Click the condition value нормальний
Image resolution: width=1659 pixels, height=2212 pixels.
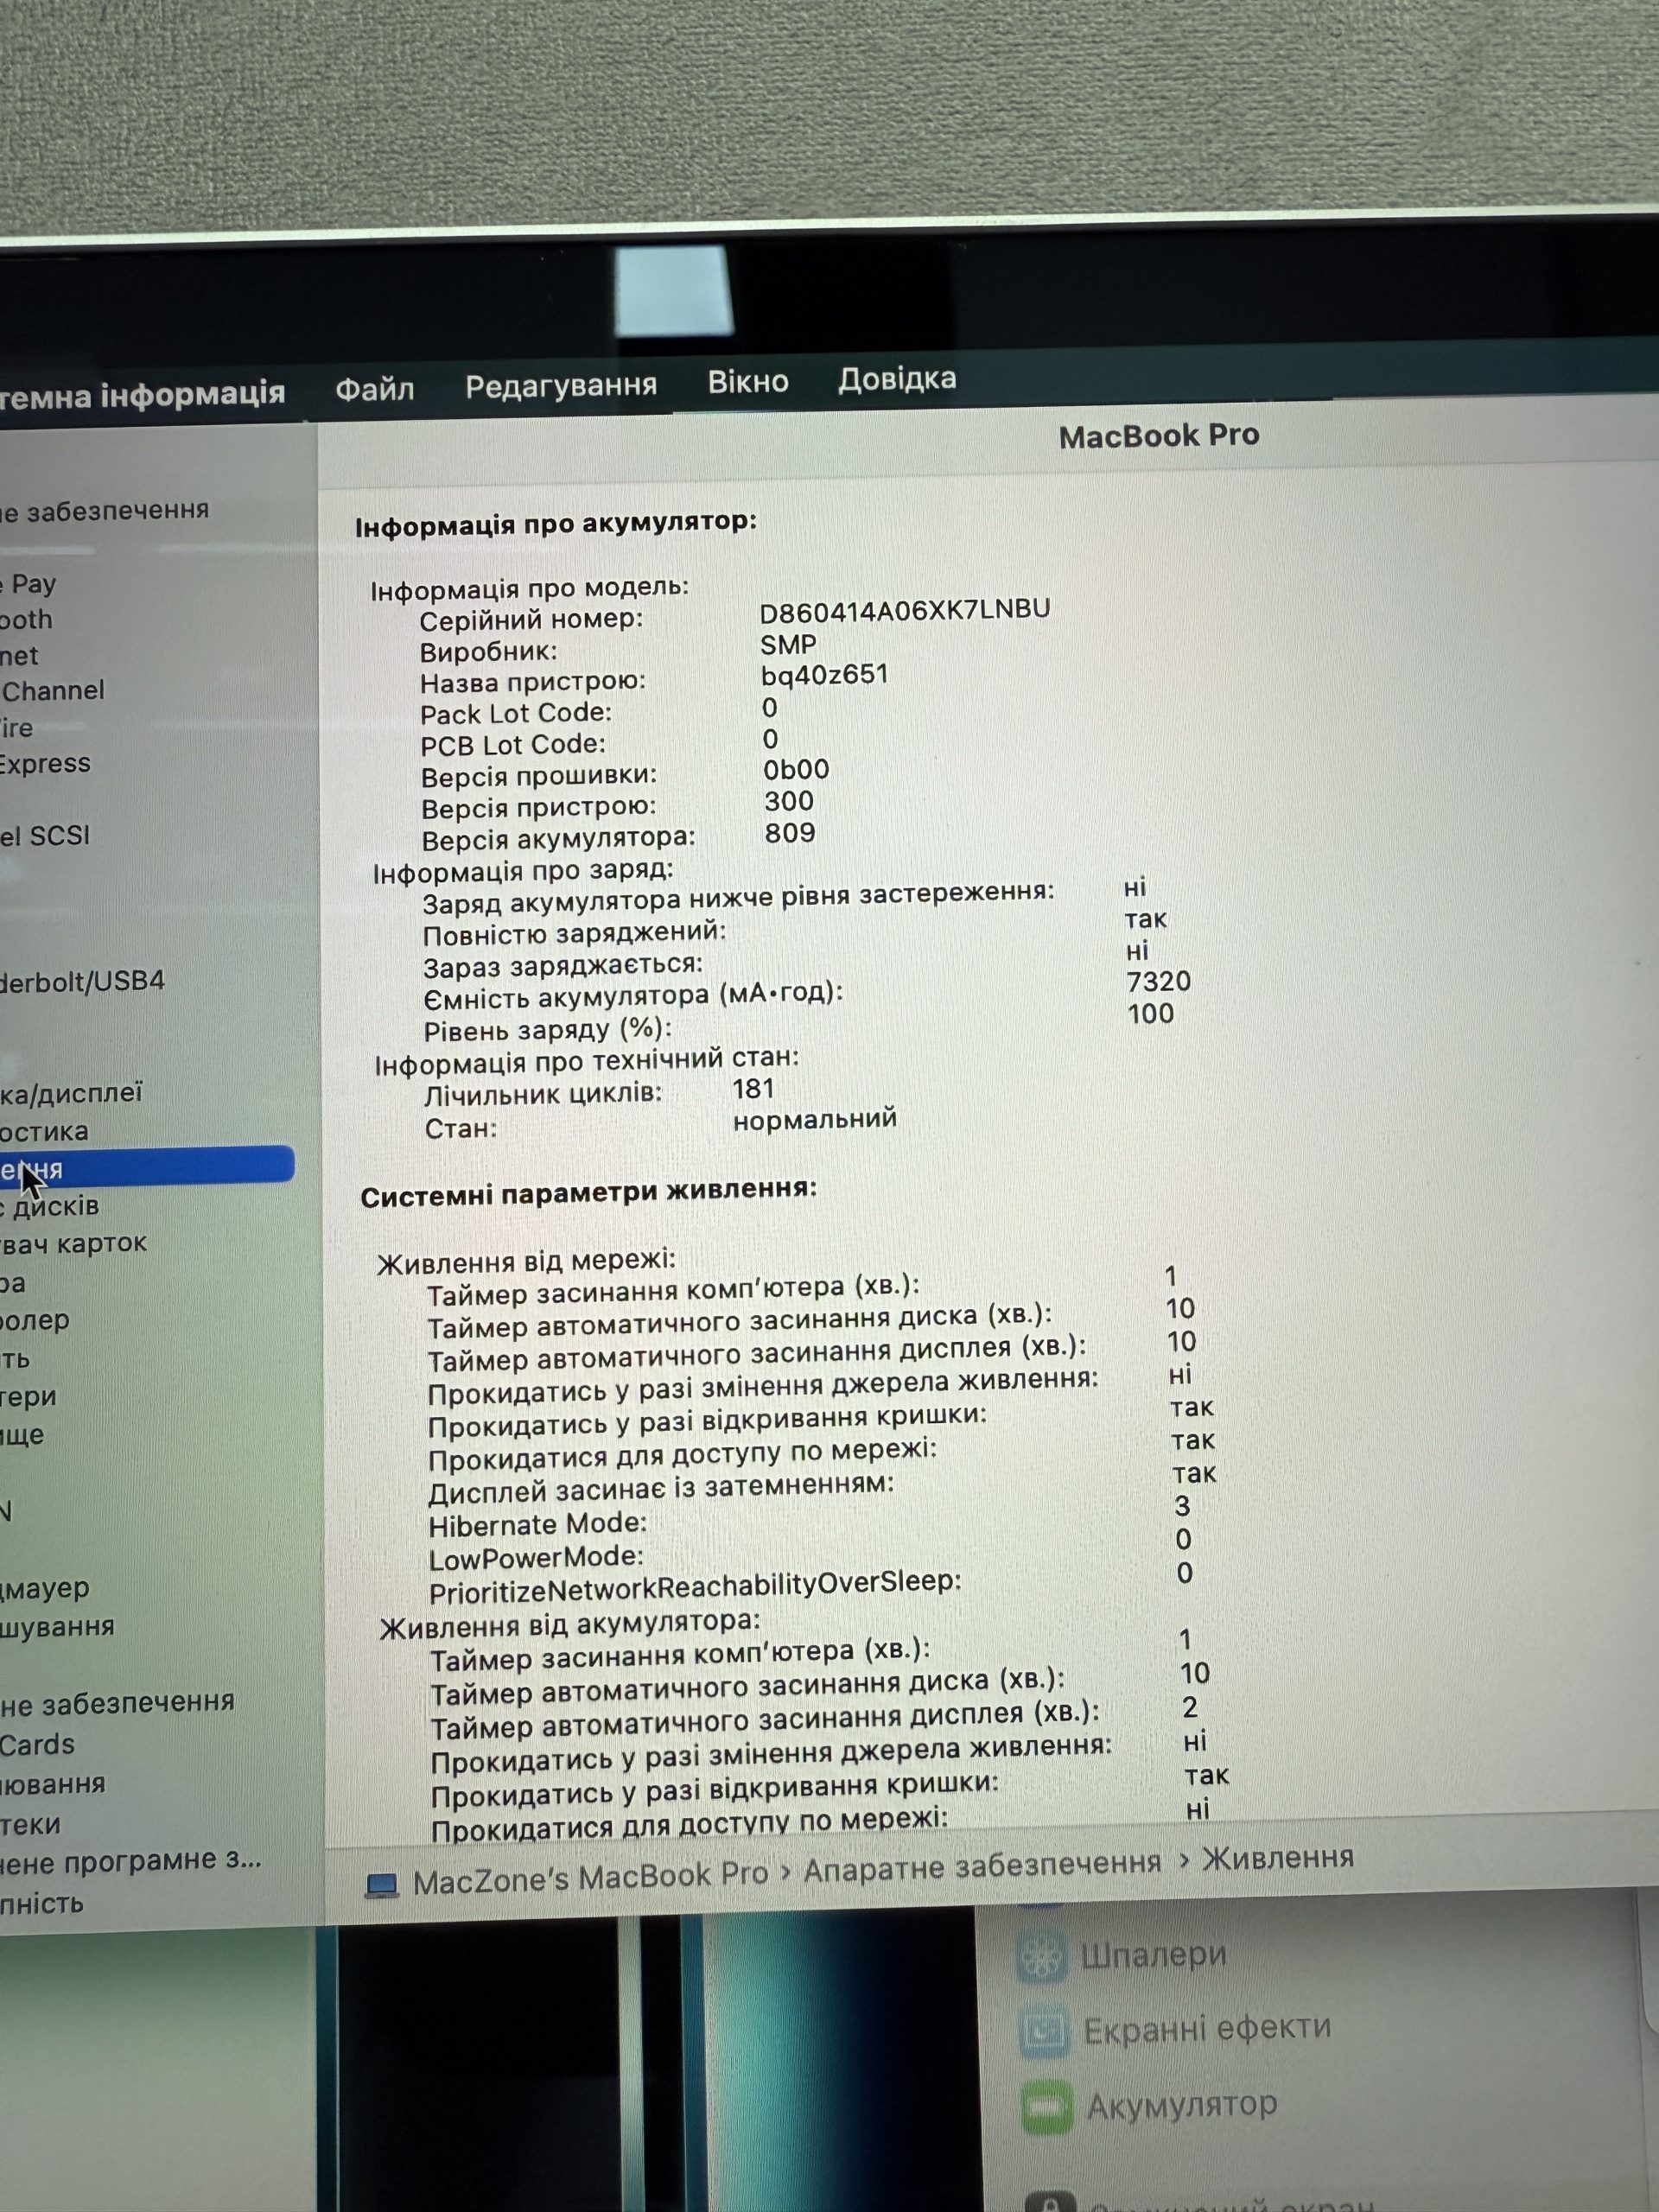[815, 1120]
